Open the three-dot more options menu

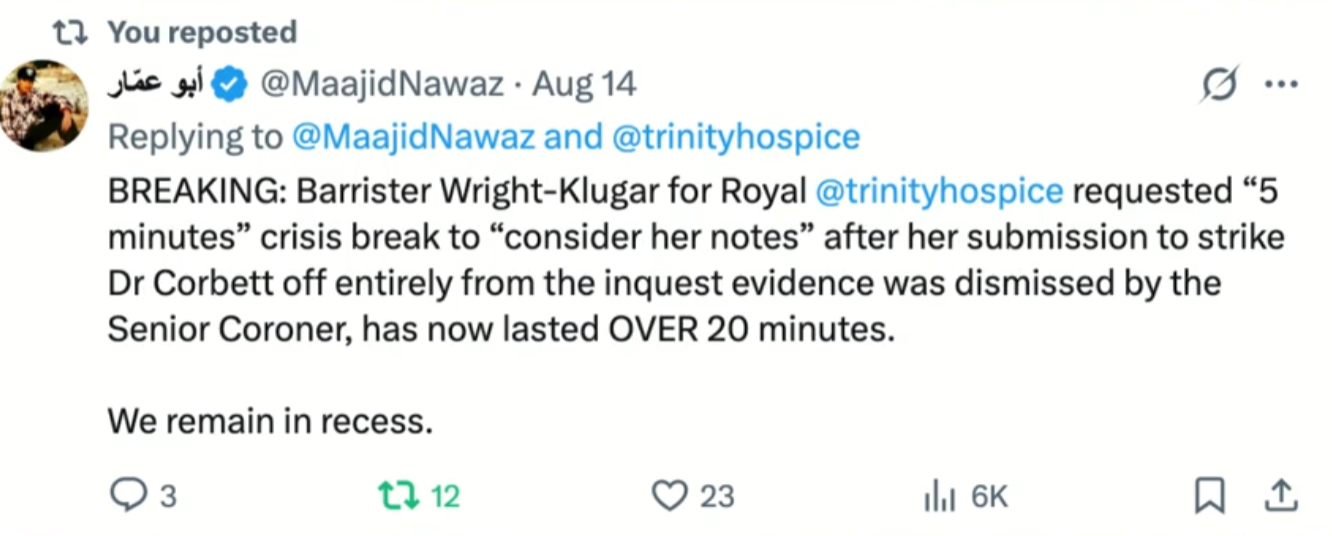(1281, 85)
